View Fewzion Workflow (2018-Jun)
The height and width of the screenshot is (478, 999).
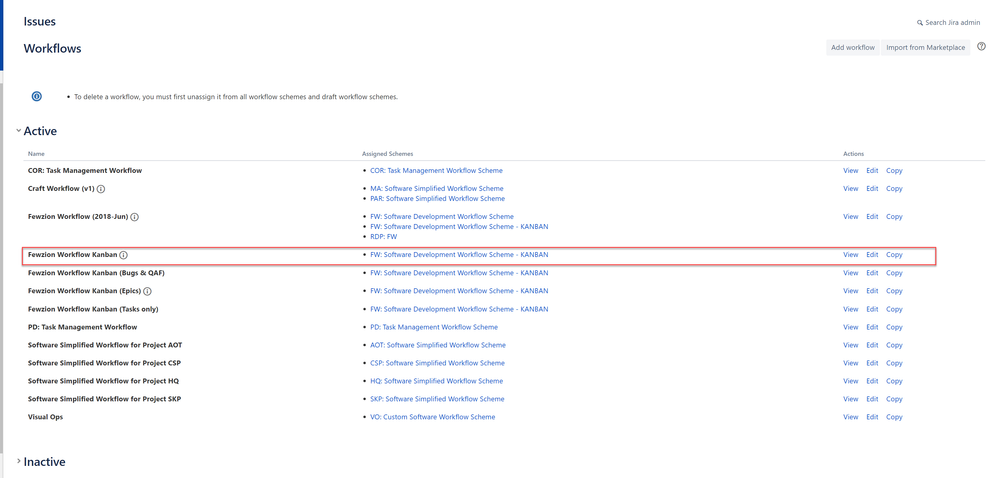click(851, 217)
